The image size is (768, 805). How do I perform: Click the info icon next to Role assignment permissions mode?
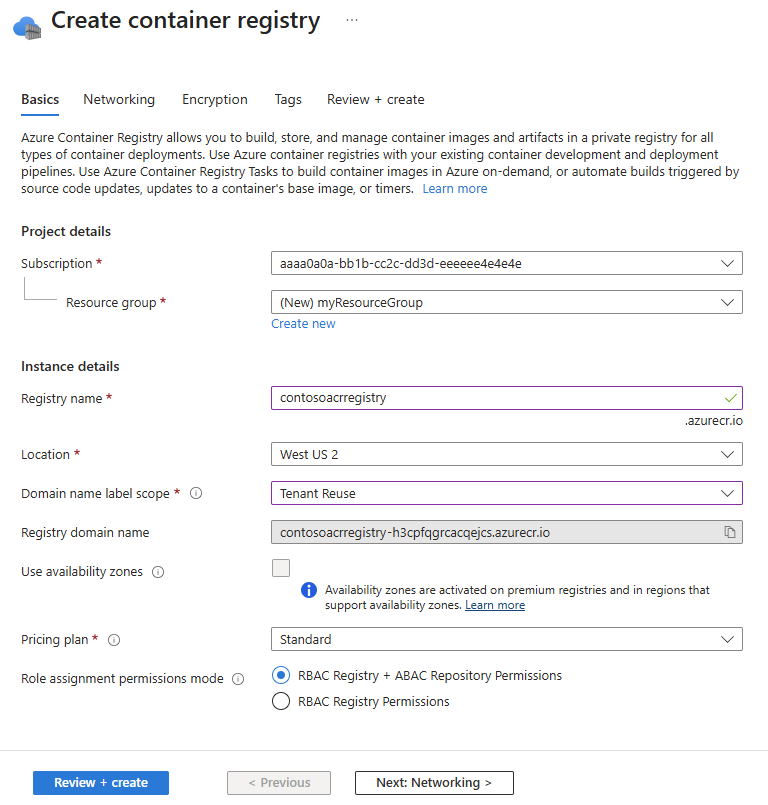[x=237, y=678]
